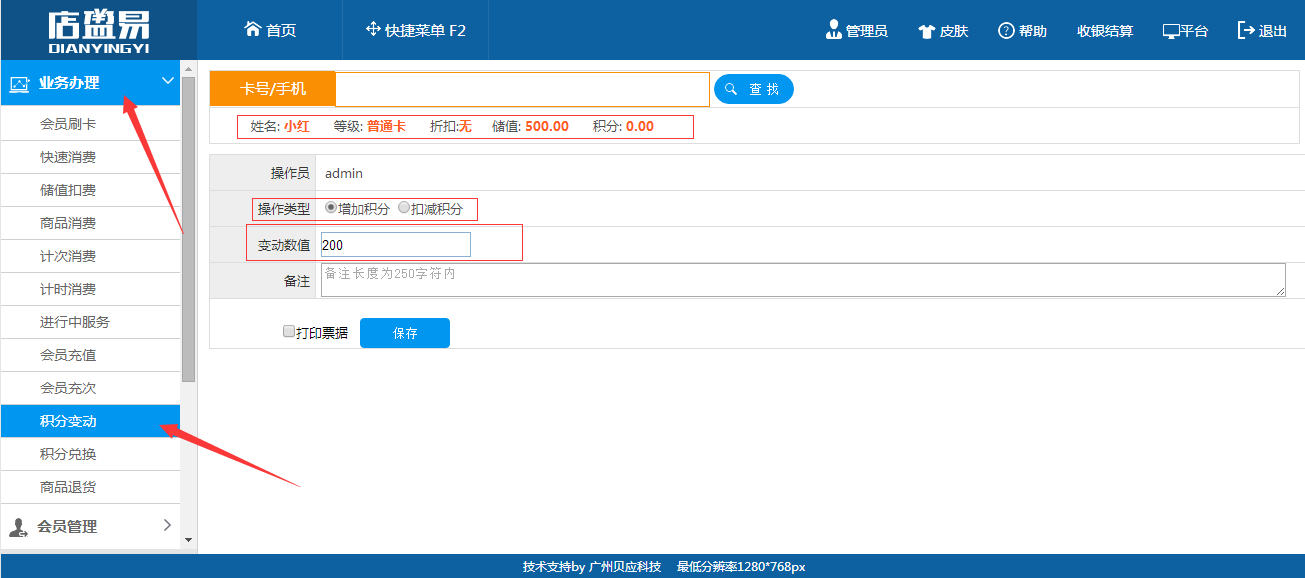Click the 卡号/手机 search input field
The height and width of the screenshot is (578, 1305).
tap(522, 89)
